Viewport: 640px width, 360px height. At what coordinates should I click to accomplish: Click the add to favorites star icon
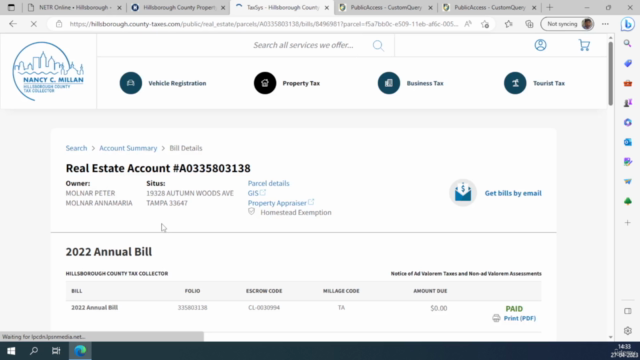485,24
